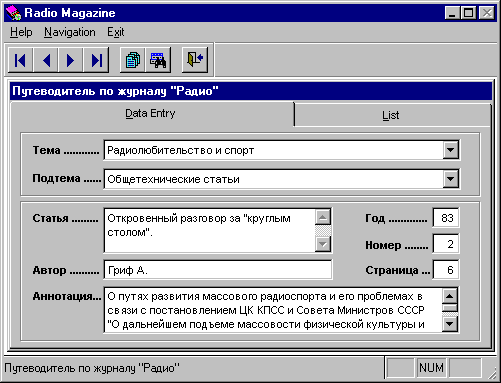Switch to the List tab
Screen dimensions: 501x383
pos(392,115)
